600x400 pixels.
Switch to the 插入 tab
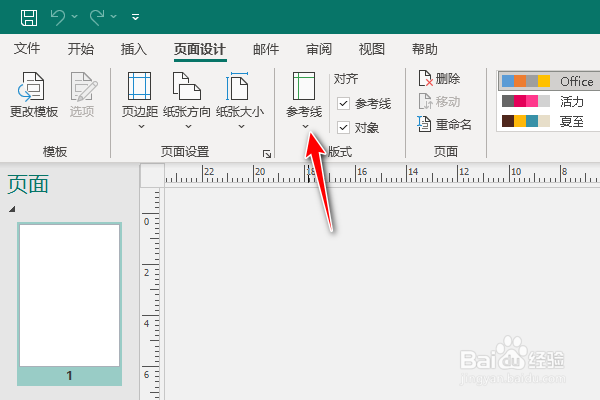point(134,49)
